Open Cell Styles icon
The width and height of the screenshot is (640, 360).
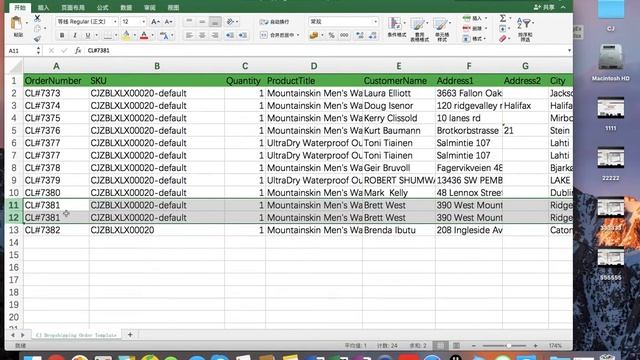[x=441, y=24]
